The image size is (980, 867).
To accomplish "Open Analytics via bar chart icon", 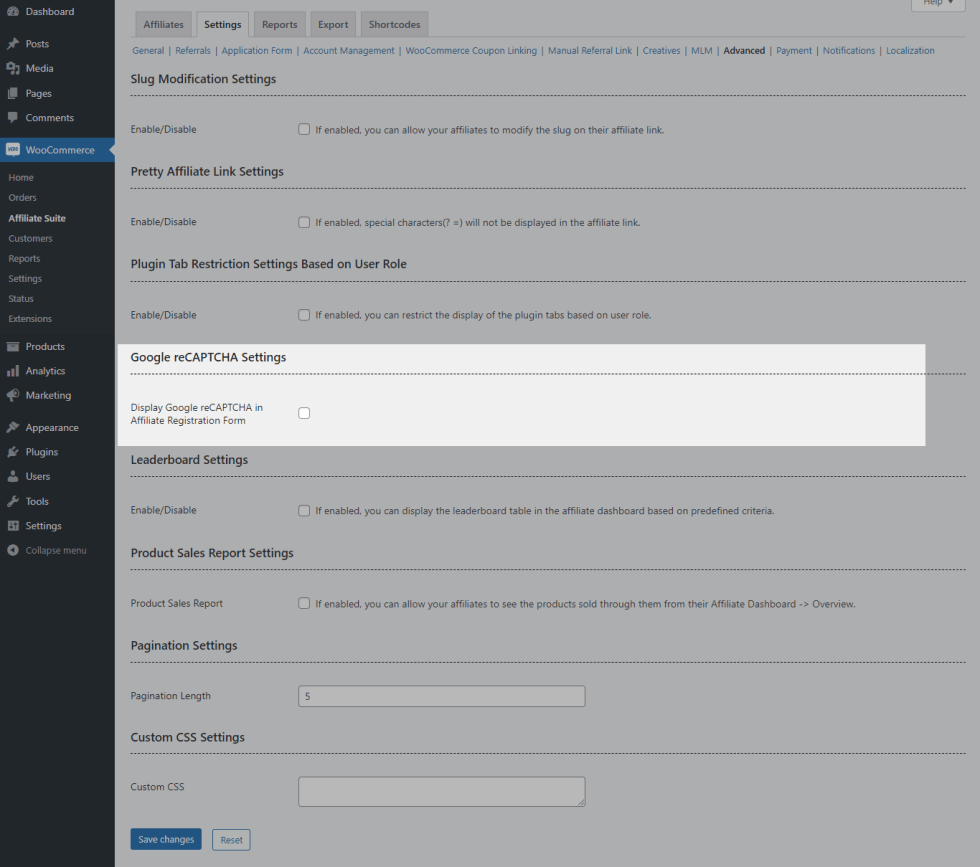I will coord(13,371).
